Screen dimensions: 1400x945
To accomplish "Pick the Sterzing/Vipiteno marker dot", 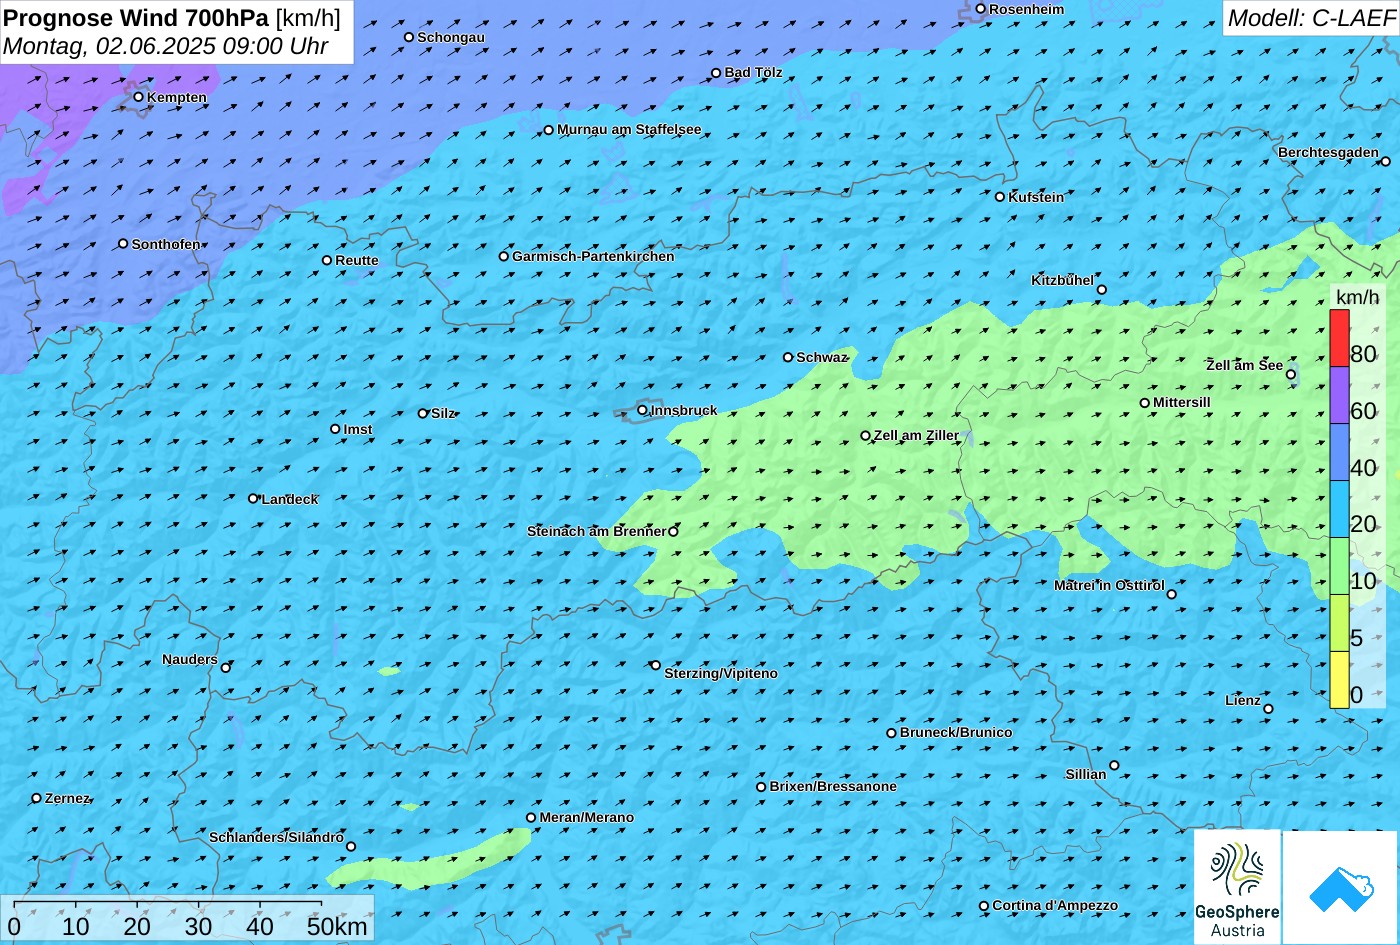I will click(656, 665).
